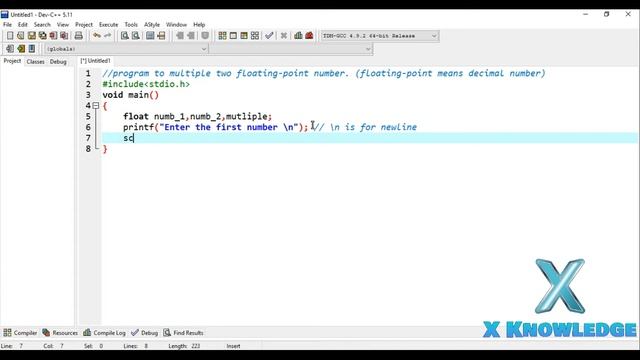The width and height of the screenshot is (640, 360).
Task: Click the closing brace on line 8
Action: pos(105,149)
